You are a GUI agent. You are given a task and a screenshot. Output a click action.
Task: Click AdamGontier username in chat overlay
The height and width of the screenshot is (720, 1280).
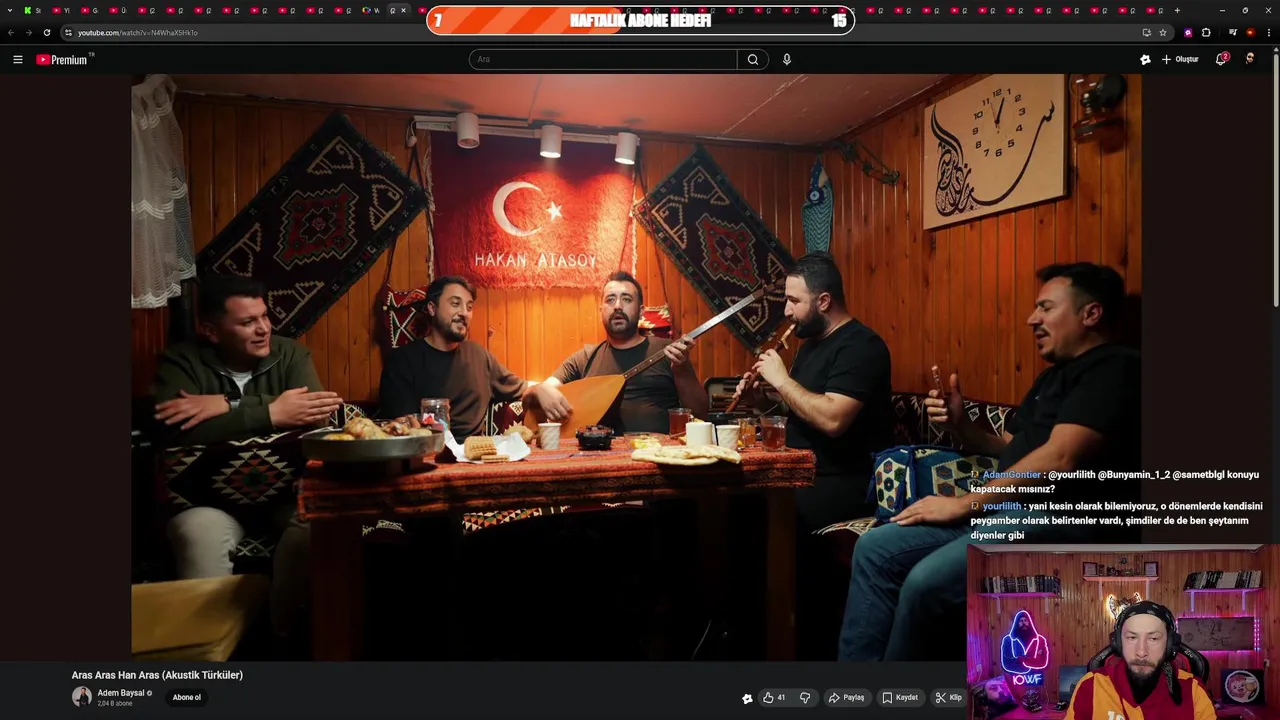(x=1011, y=475)
